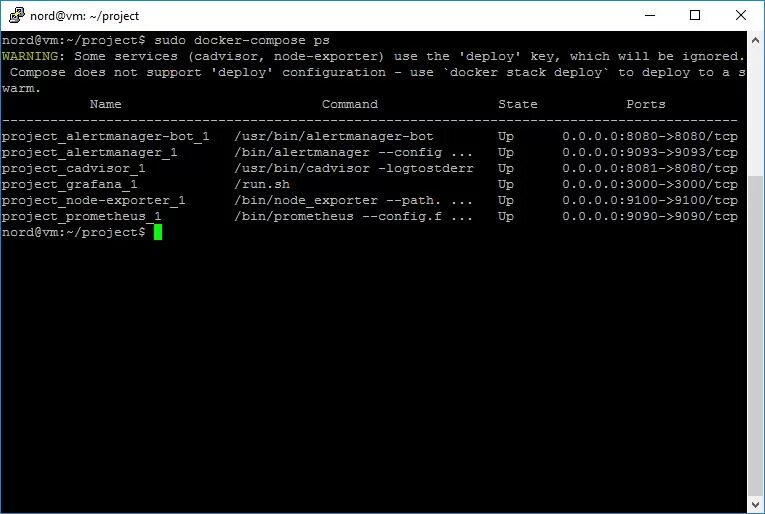Click '/bin/node_exporter --path. ...' command text
The width and height of the screenshot is (765, 514).
[x=354, y=200]
